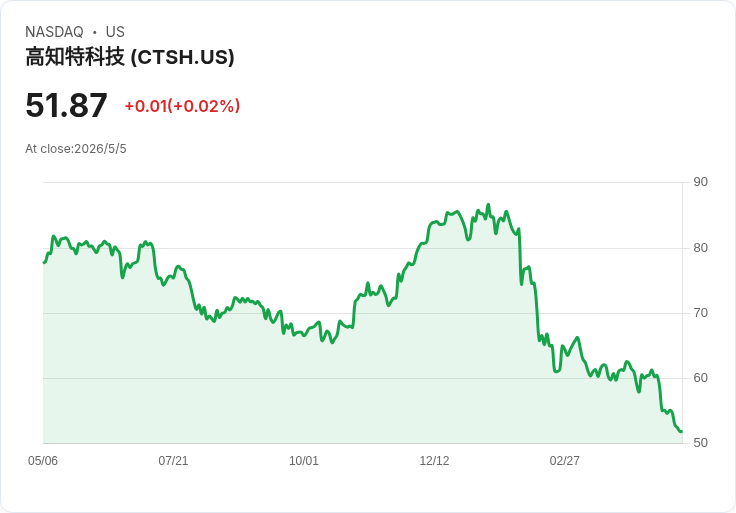Click the final data point of the line

tap(681, 431)
